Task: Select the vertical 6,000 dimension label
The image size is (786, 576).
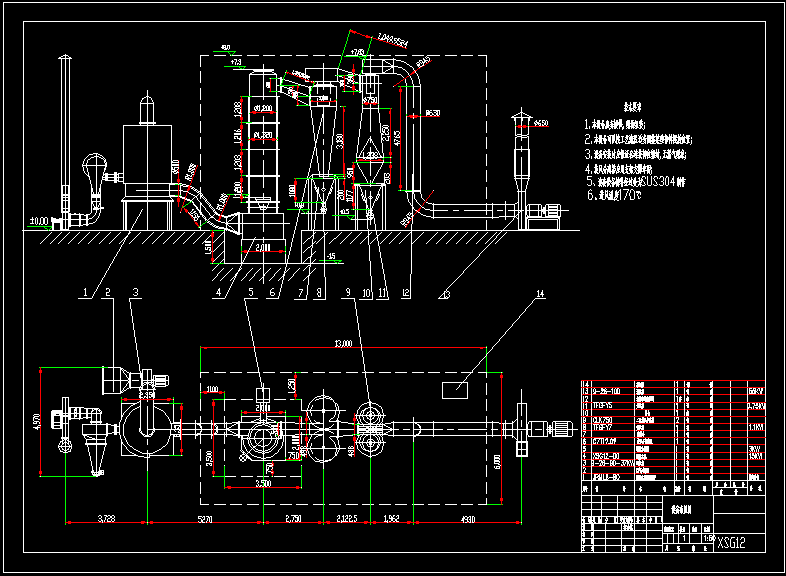Action: pyautogui.click(x=497, y=462)
